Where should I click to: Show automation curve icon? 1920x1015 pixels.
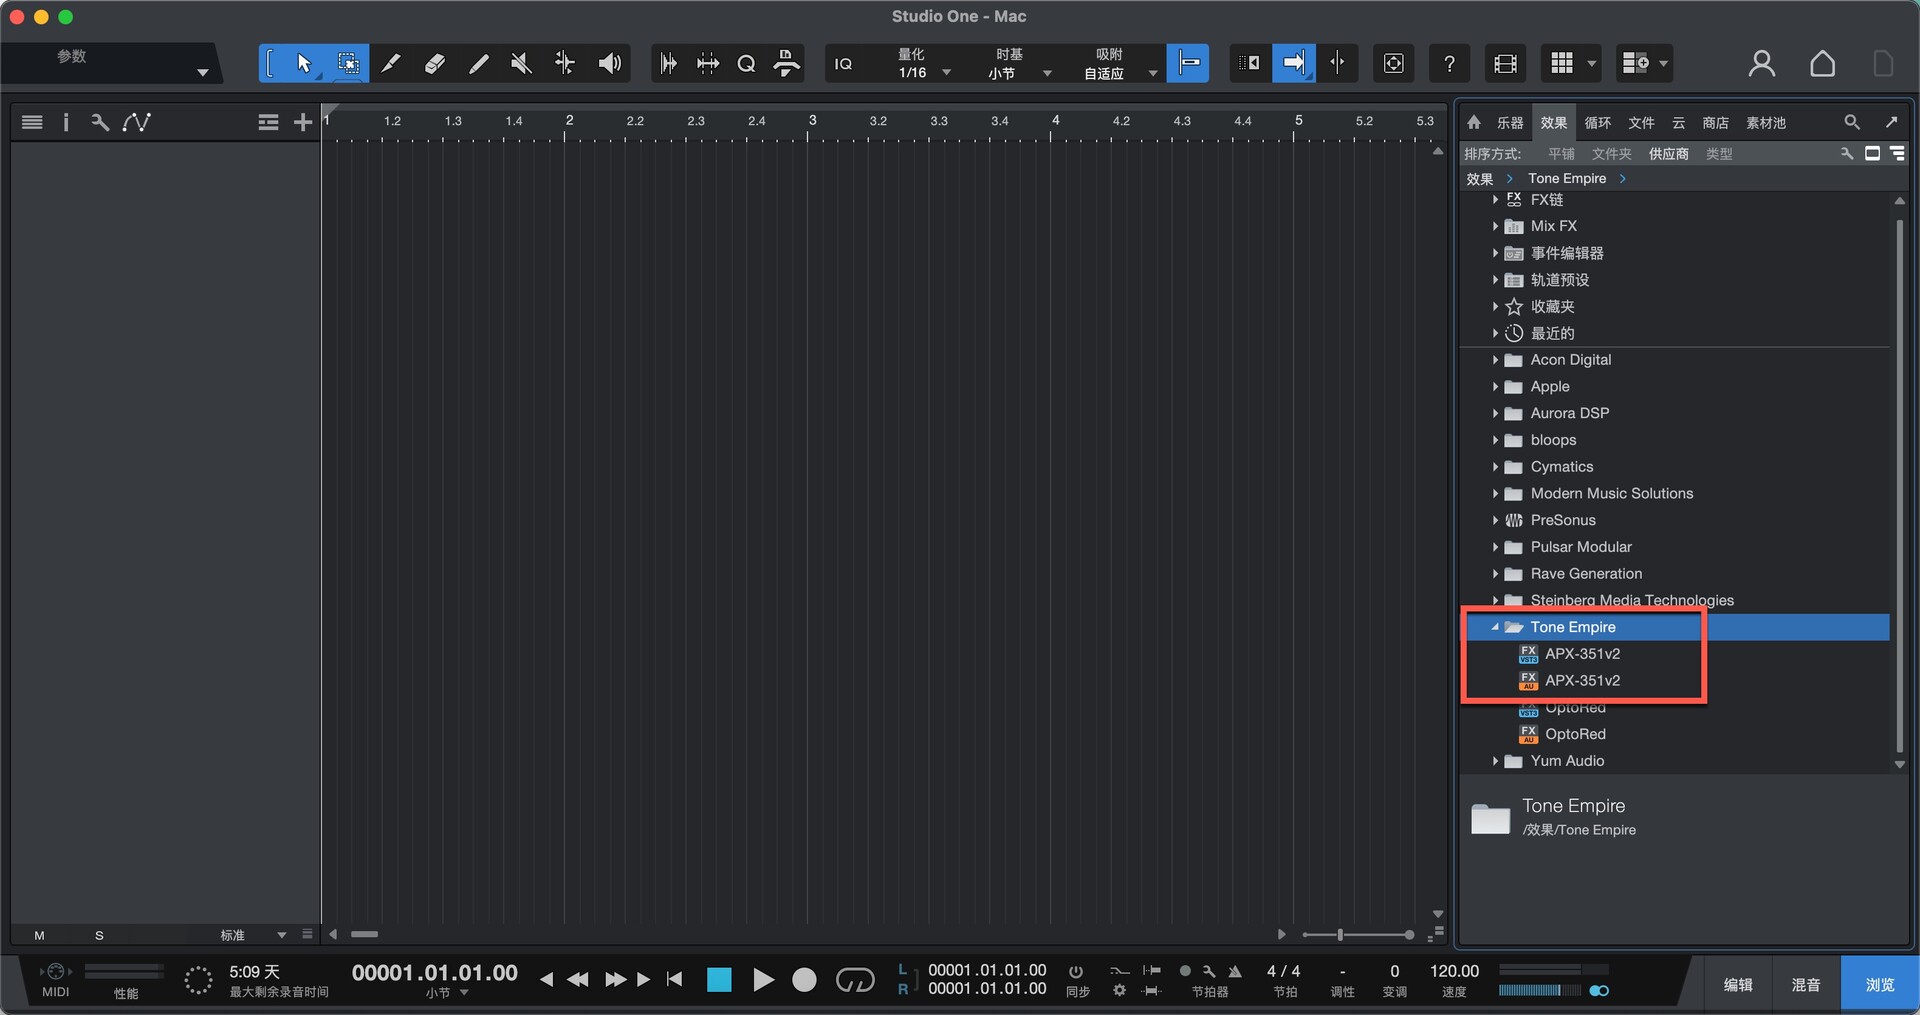(x=137, y=122)
